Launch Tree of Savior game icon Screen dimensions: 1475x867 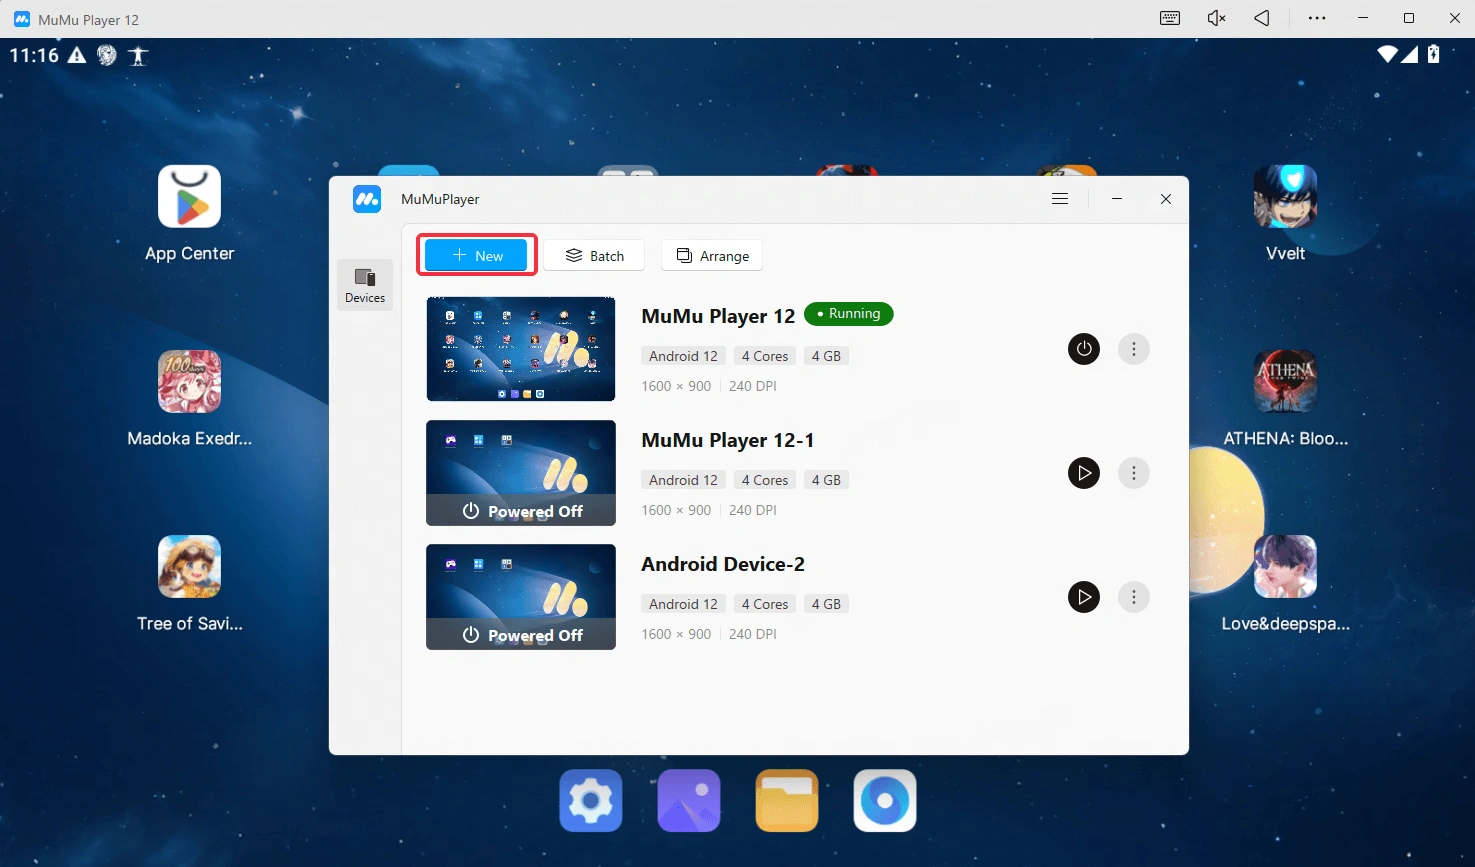pyautogui.click(x=189, y=566)
